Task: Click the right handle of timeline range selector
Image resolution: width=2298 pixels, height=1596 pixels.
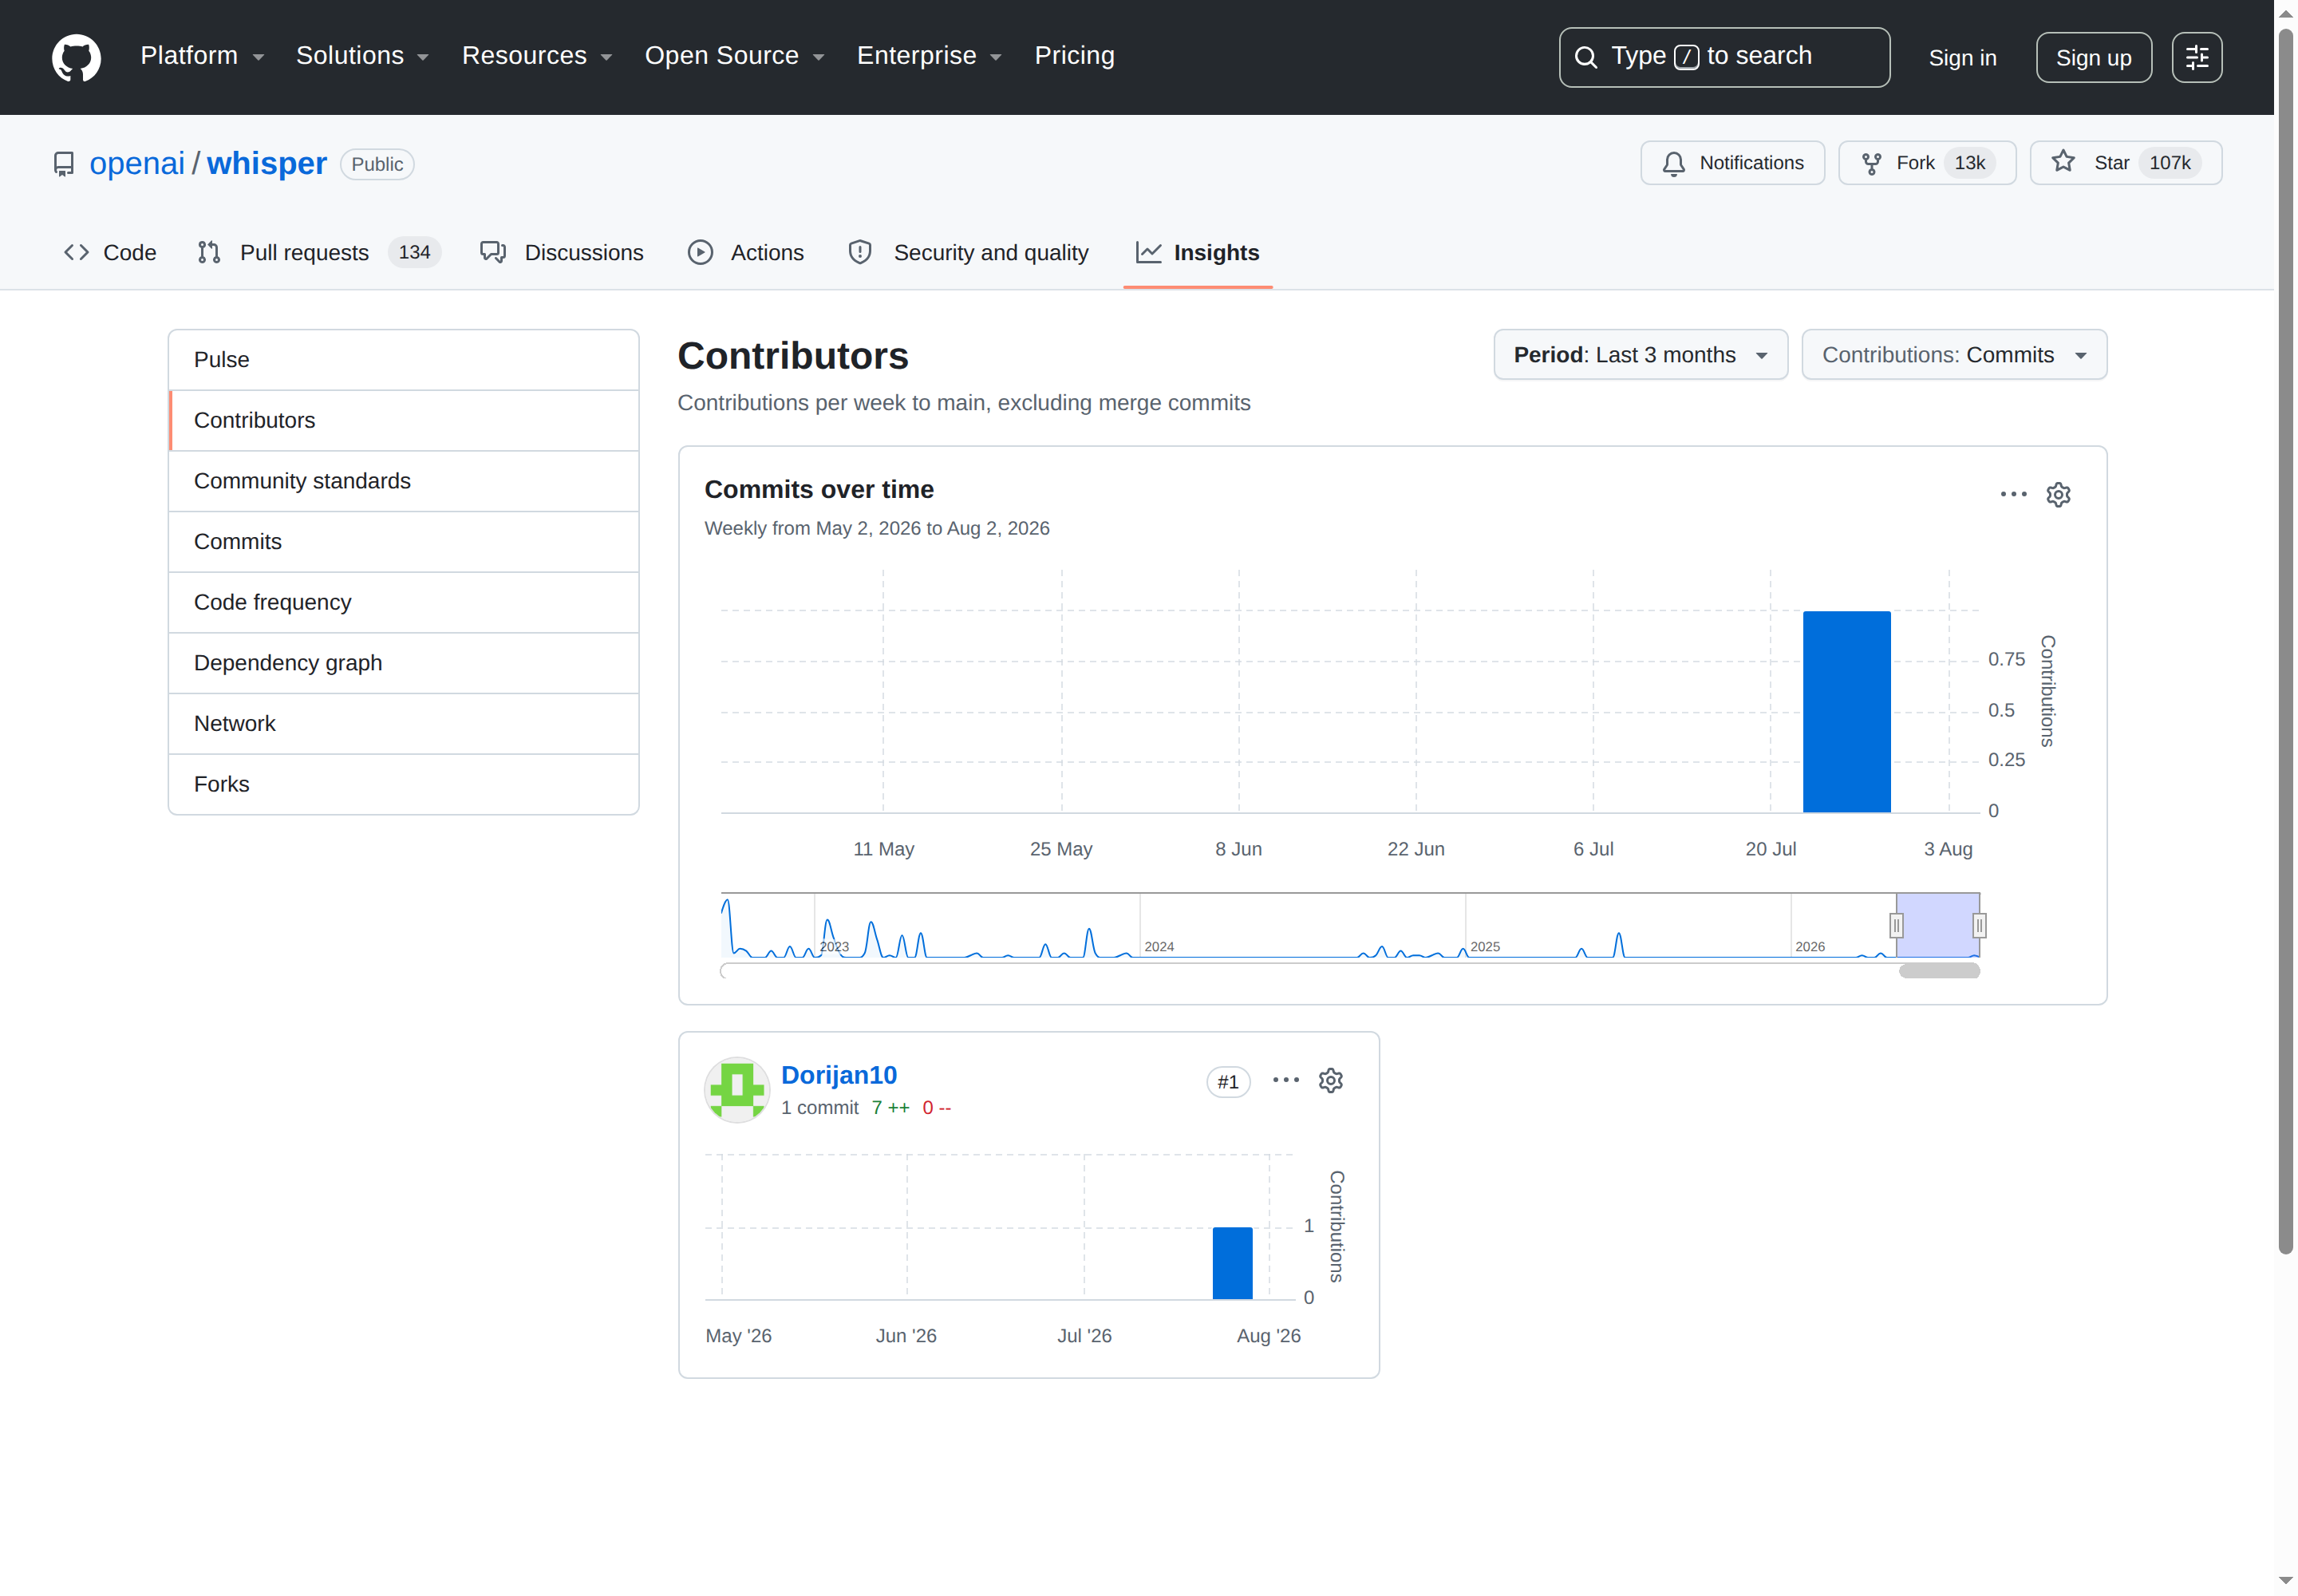Action: pos(1979,926)
